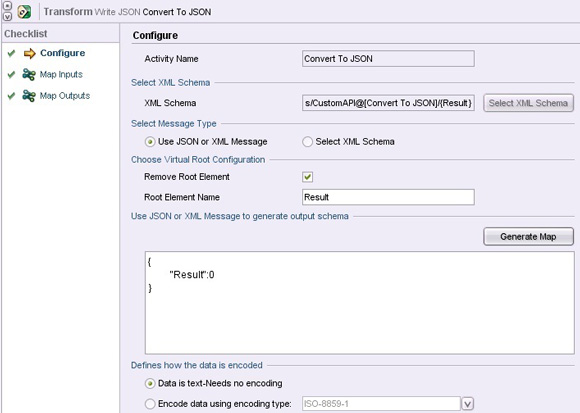The width and height of the screenshot is (580, 413).
Task: Click the Select XML Schema button
Action: pos(528,103)
